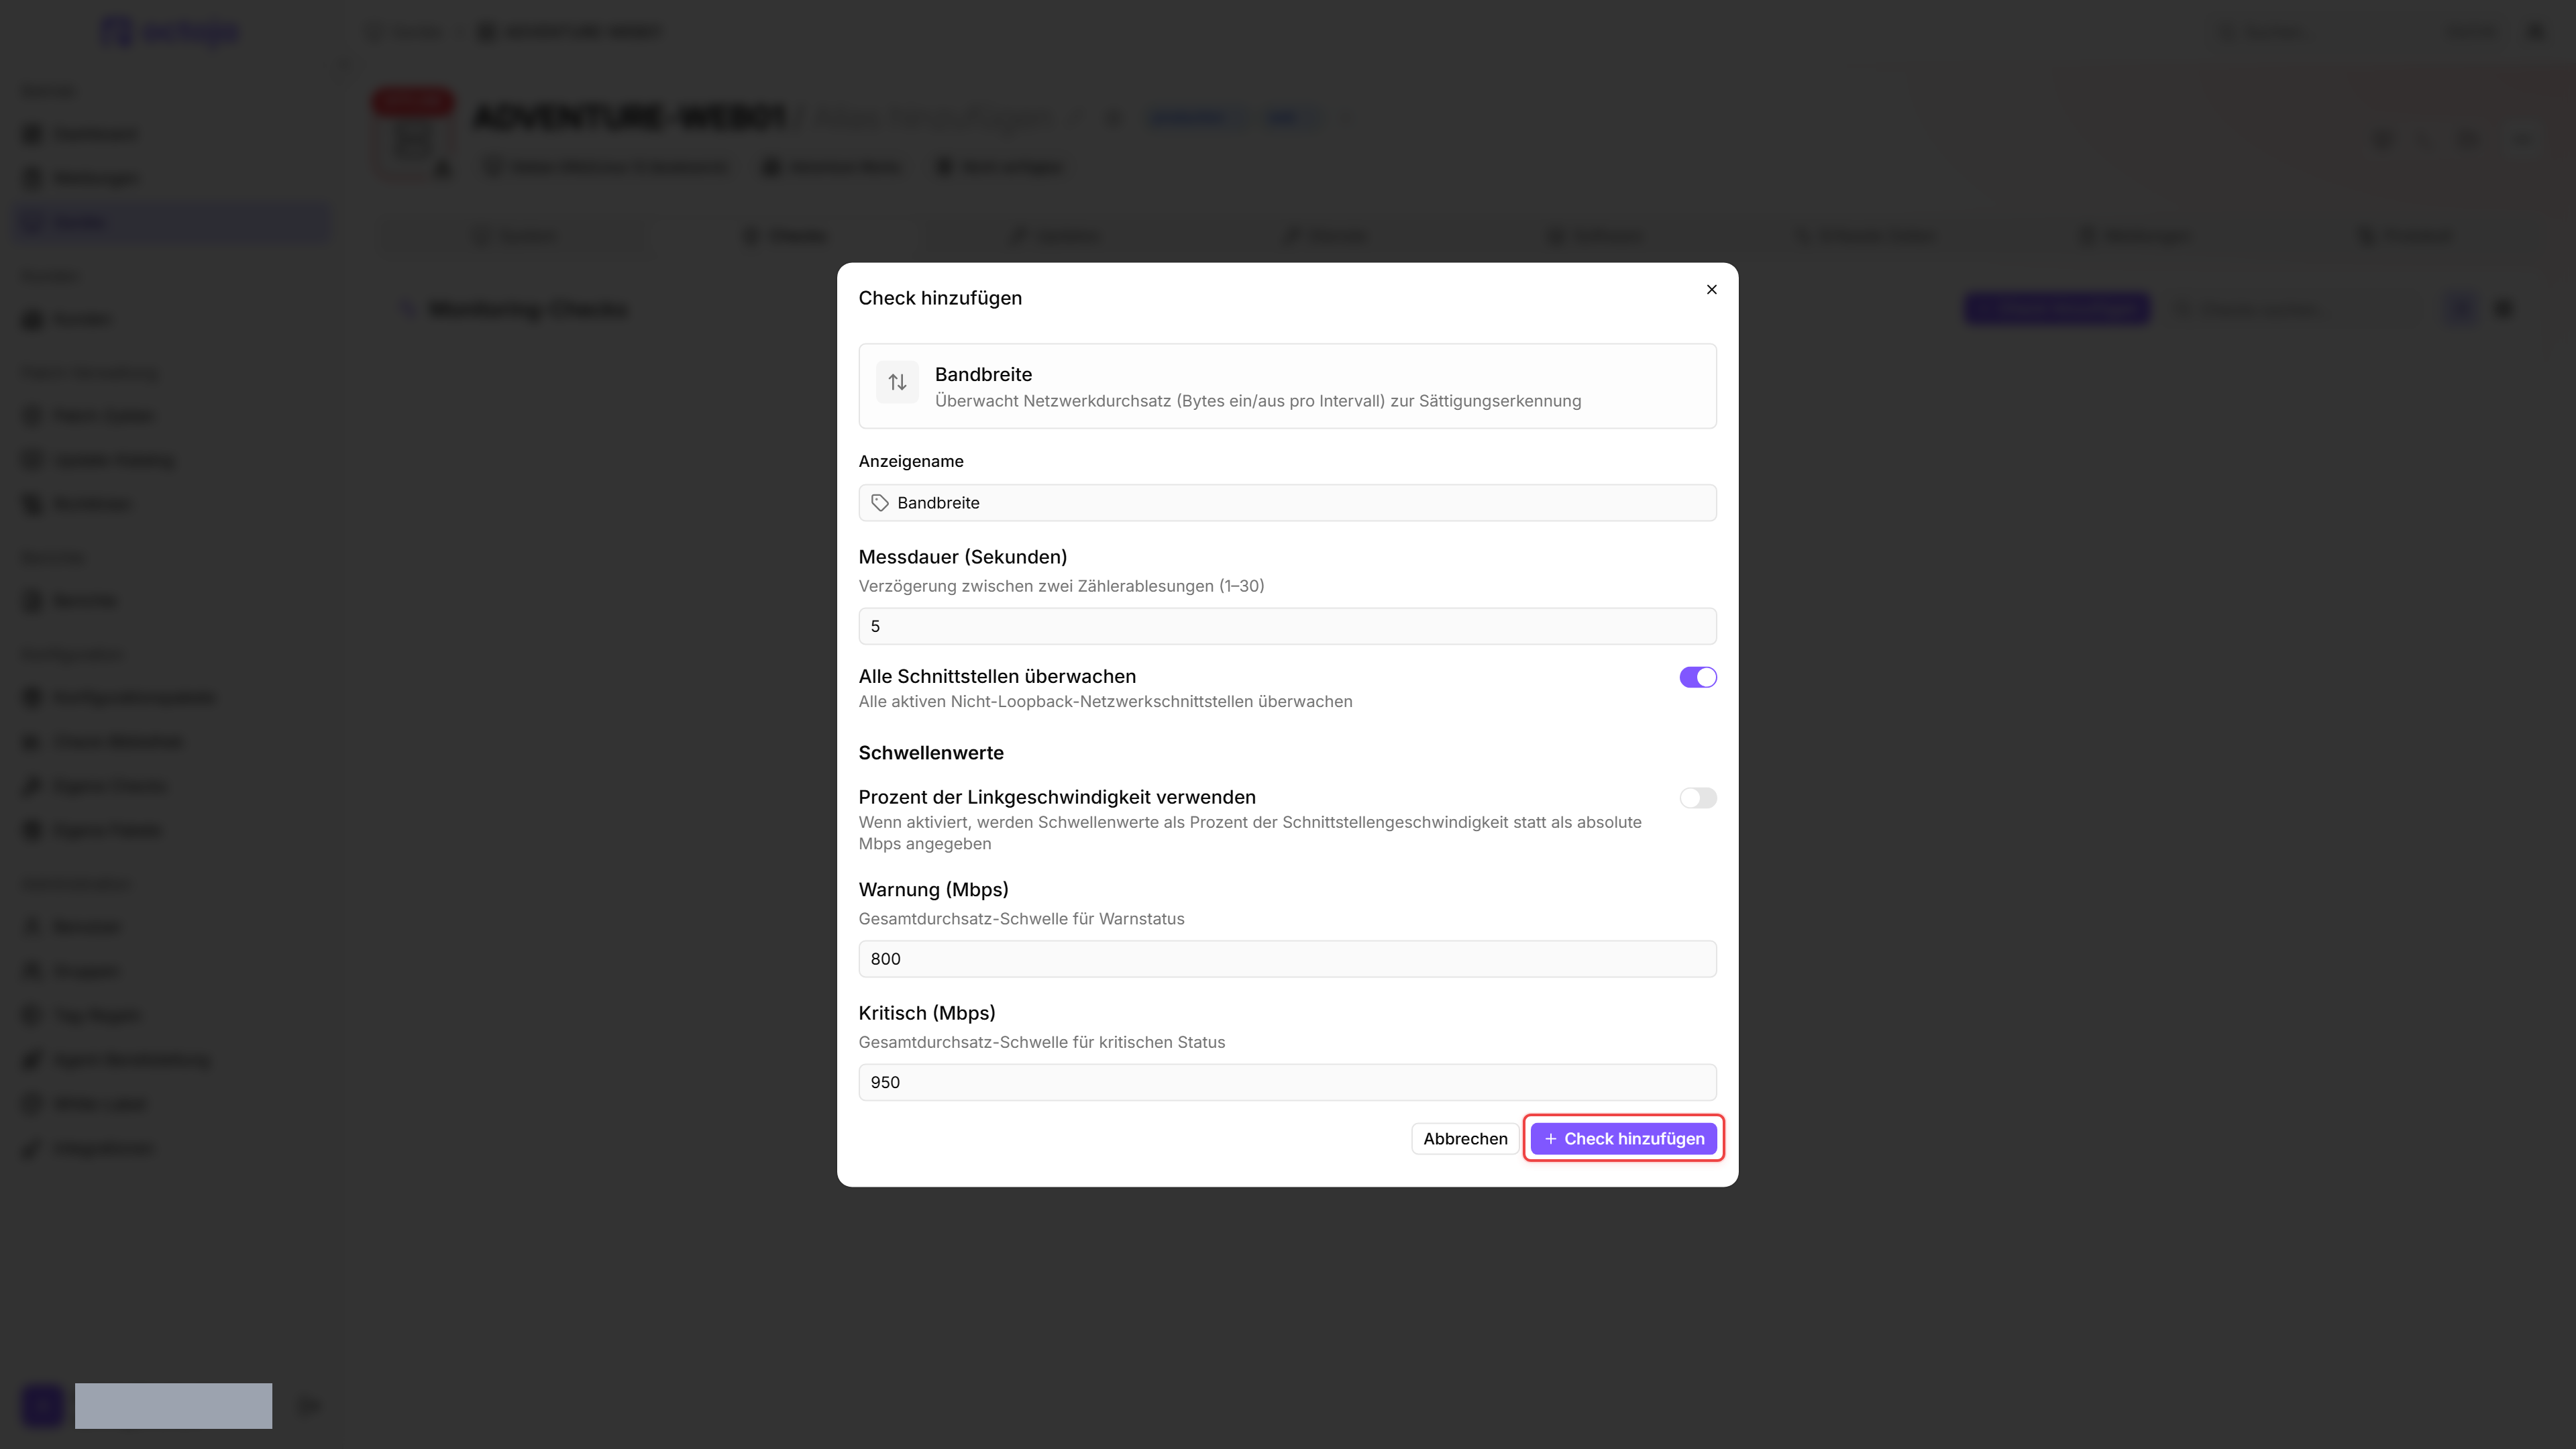Click the "Messdauer (Sekunden)" label
The height and width of the screenshot is (1449, 2576).
coord(962,557)
